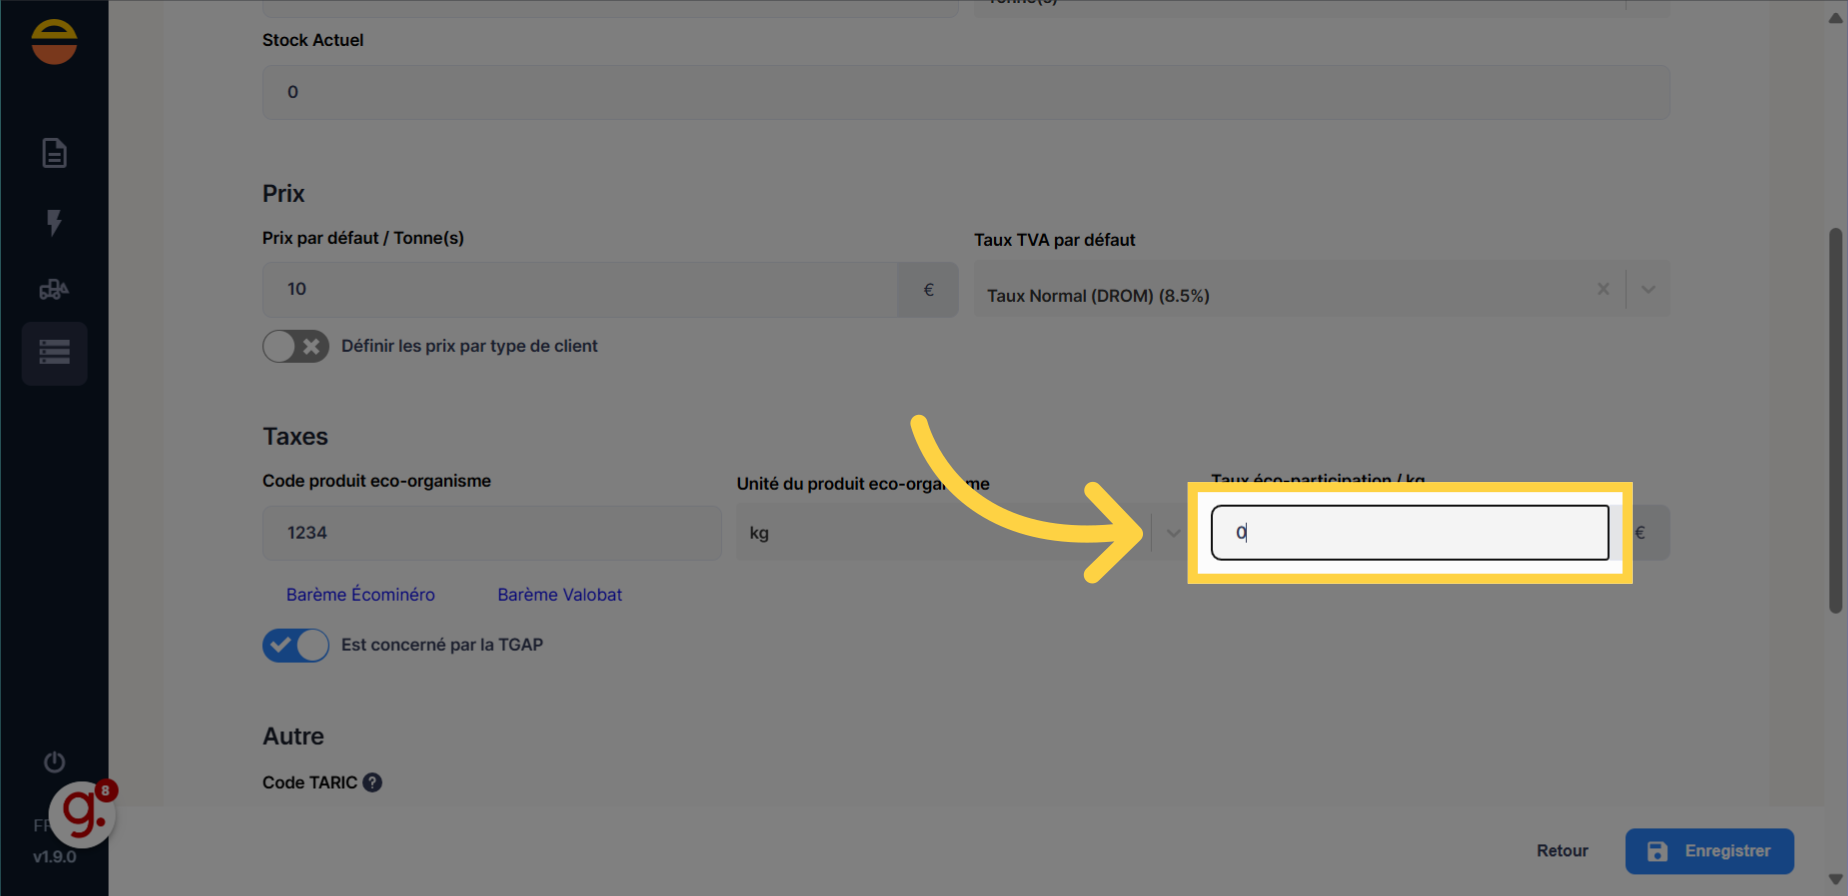Click the Code TARIC help question icon
The height and width of the screenshot is (896, 1848).
pyautogui.click(x=372, y=783)
